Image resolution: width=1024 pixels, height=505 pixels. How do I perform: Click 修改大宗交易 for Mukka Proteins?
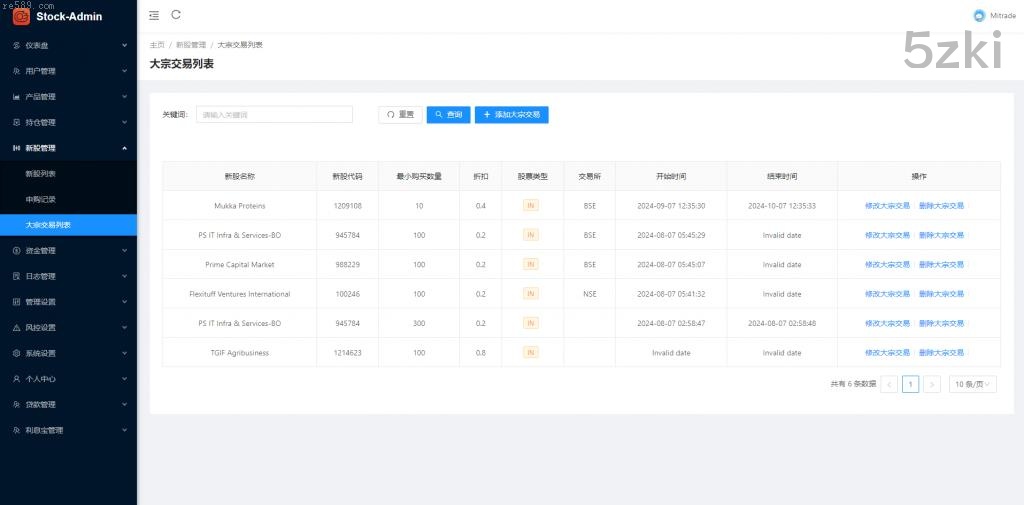887,206
